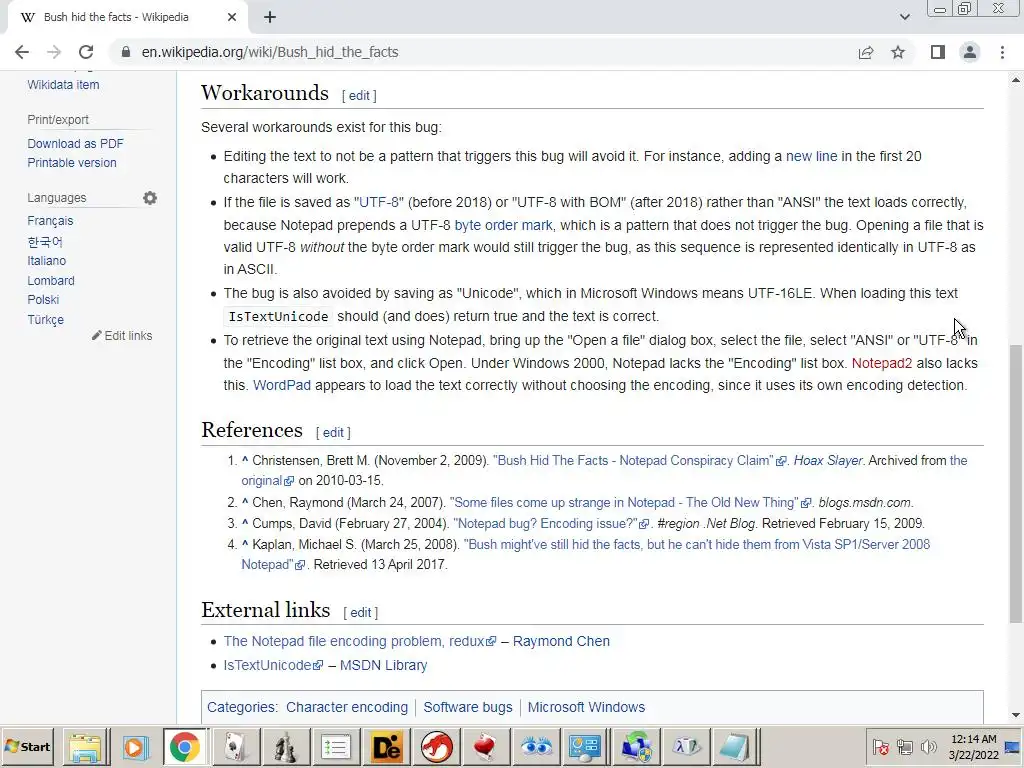Switch to the Français language version
Screen dimensions: 1024x768
[x=50, y=221]
